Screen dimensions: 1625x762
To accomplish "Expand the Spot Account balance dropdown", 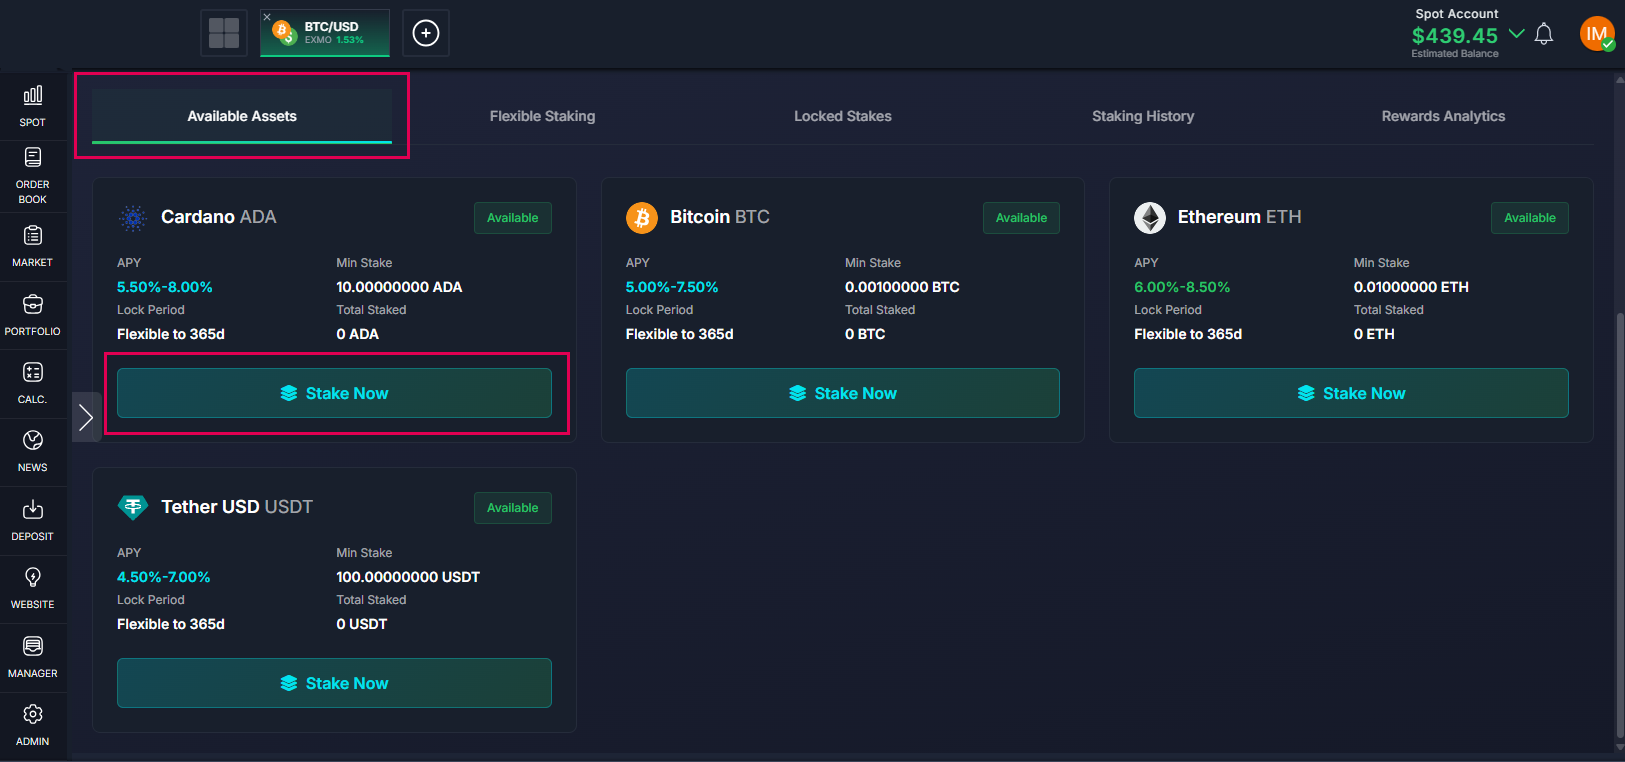I will (1516, 34).
